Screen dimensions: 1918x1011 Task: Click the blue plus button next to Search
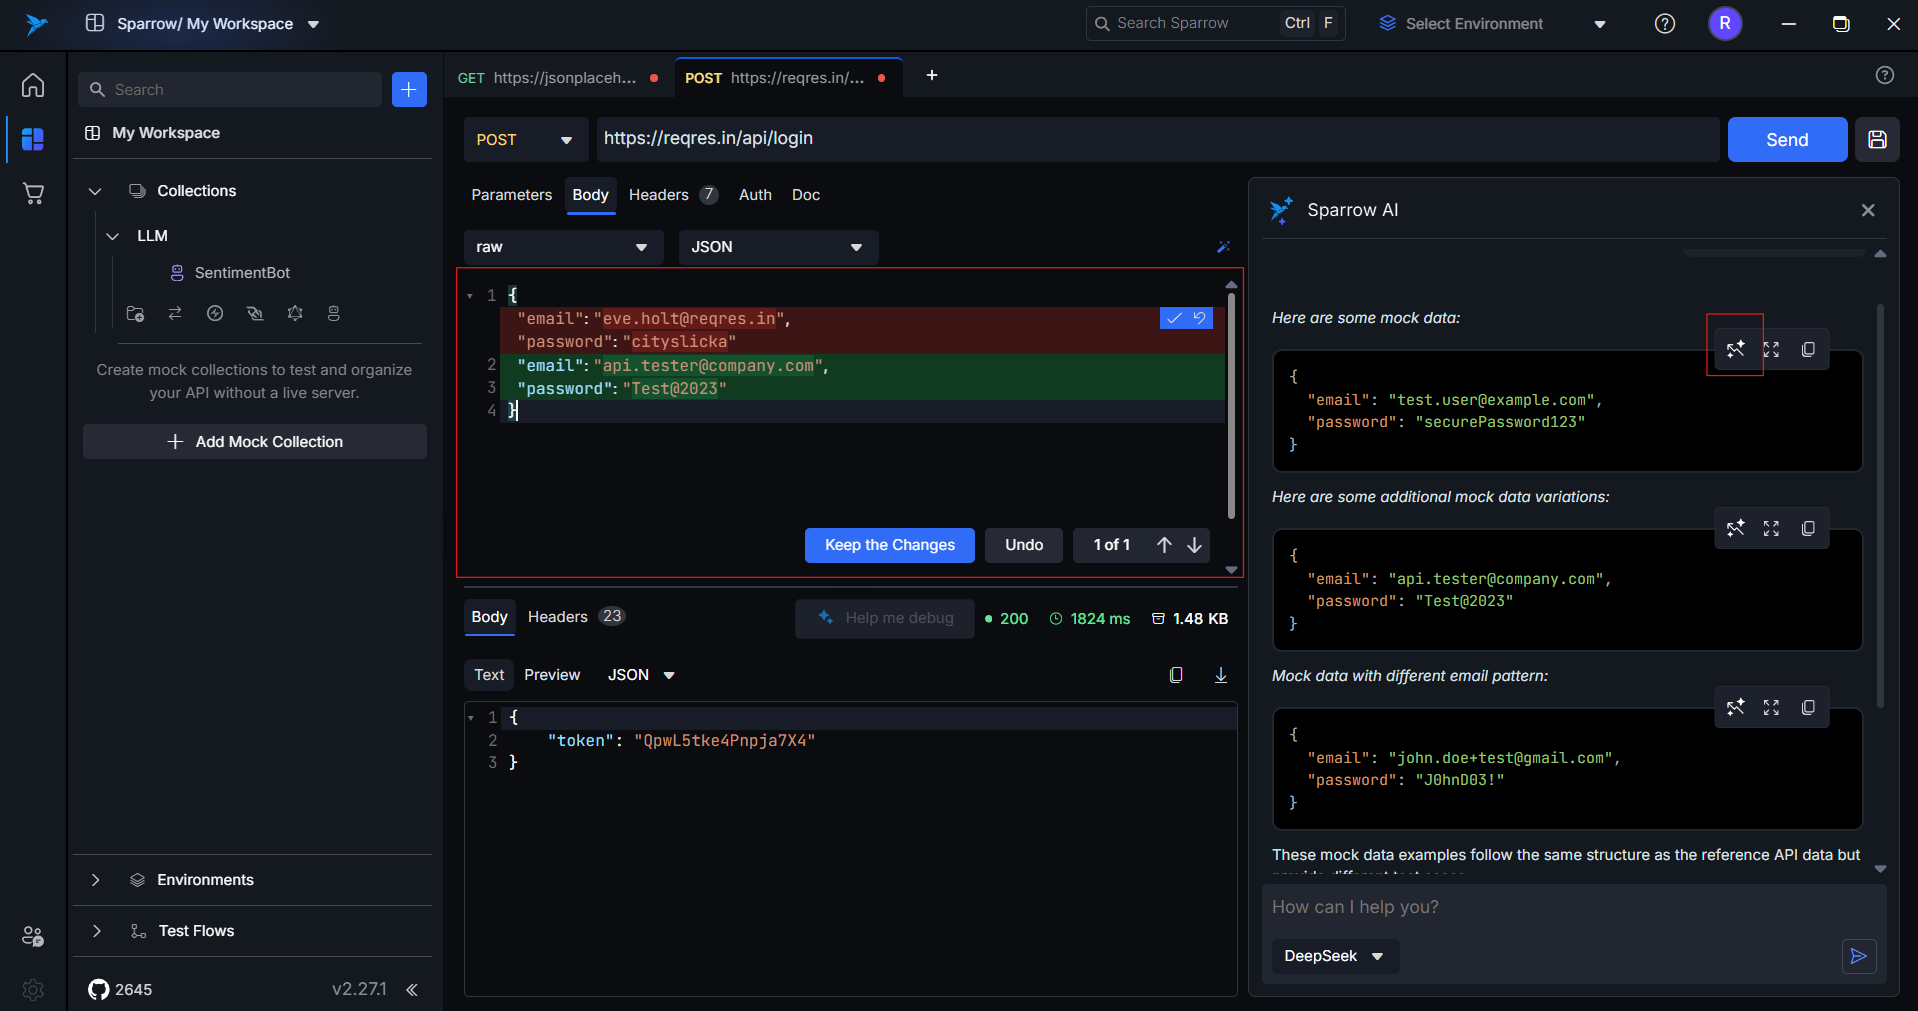(x=409, y=89)
